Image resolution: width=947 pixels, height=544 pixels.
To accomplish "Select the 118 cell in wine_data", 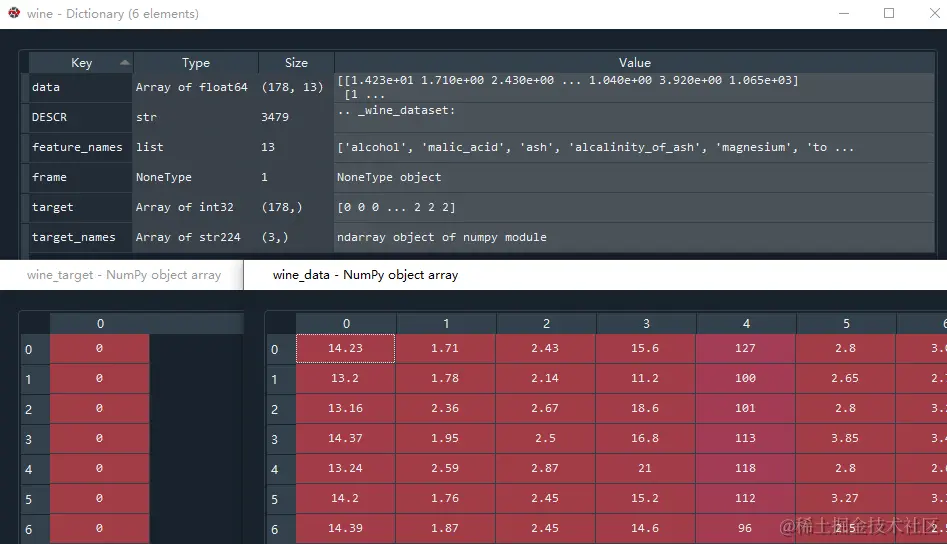I will click(x=745, y=469).
